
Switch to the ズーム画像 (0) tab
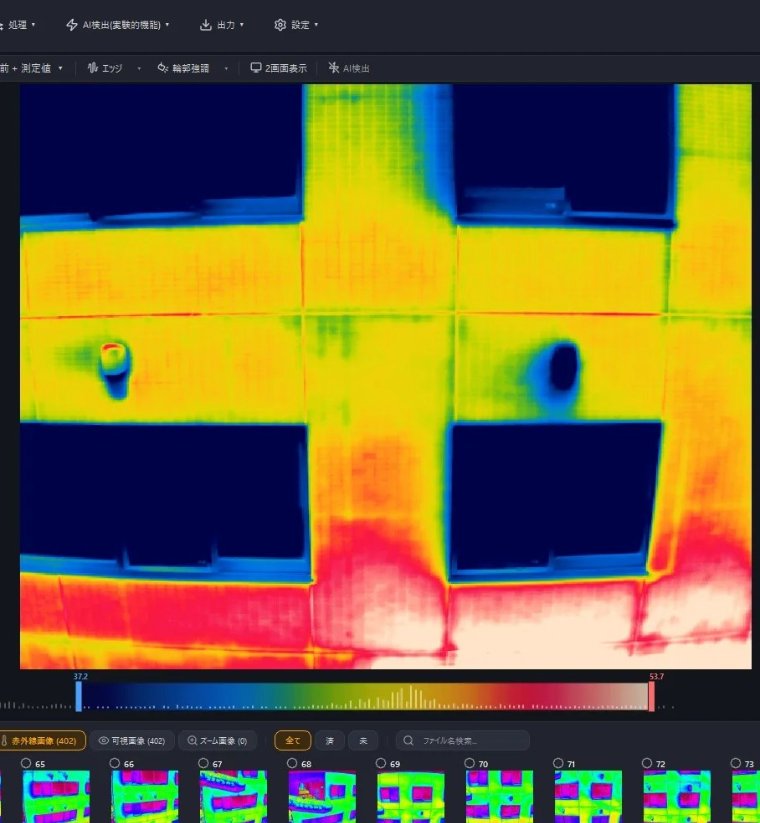point(217,741)
